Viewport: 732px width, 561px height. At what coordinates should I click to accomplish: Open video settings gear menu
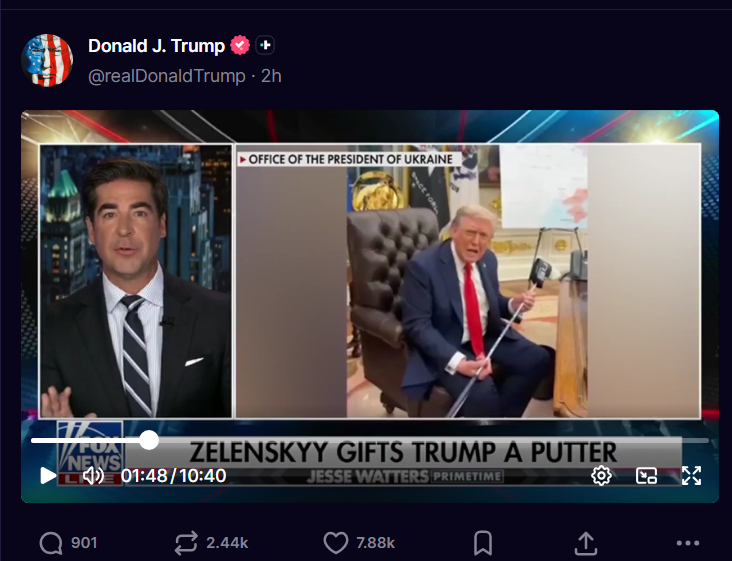[601, 476]
